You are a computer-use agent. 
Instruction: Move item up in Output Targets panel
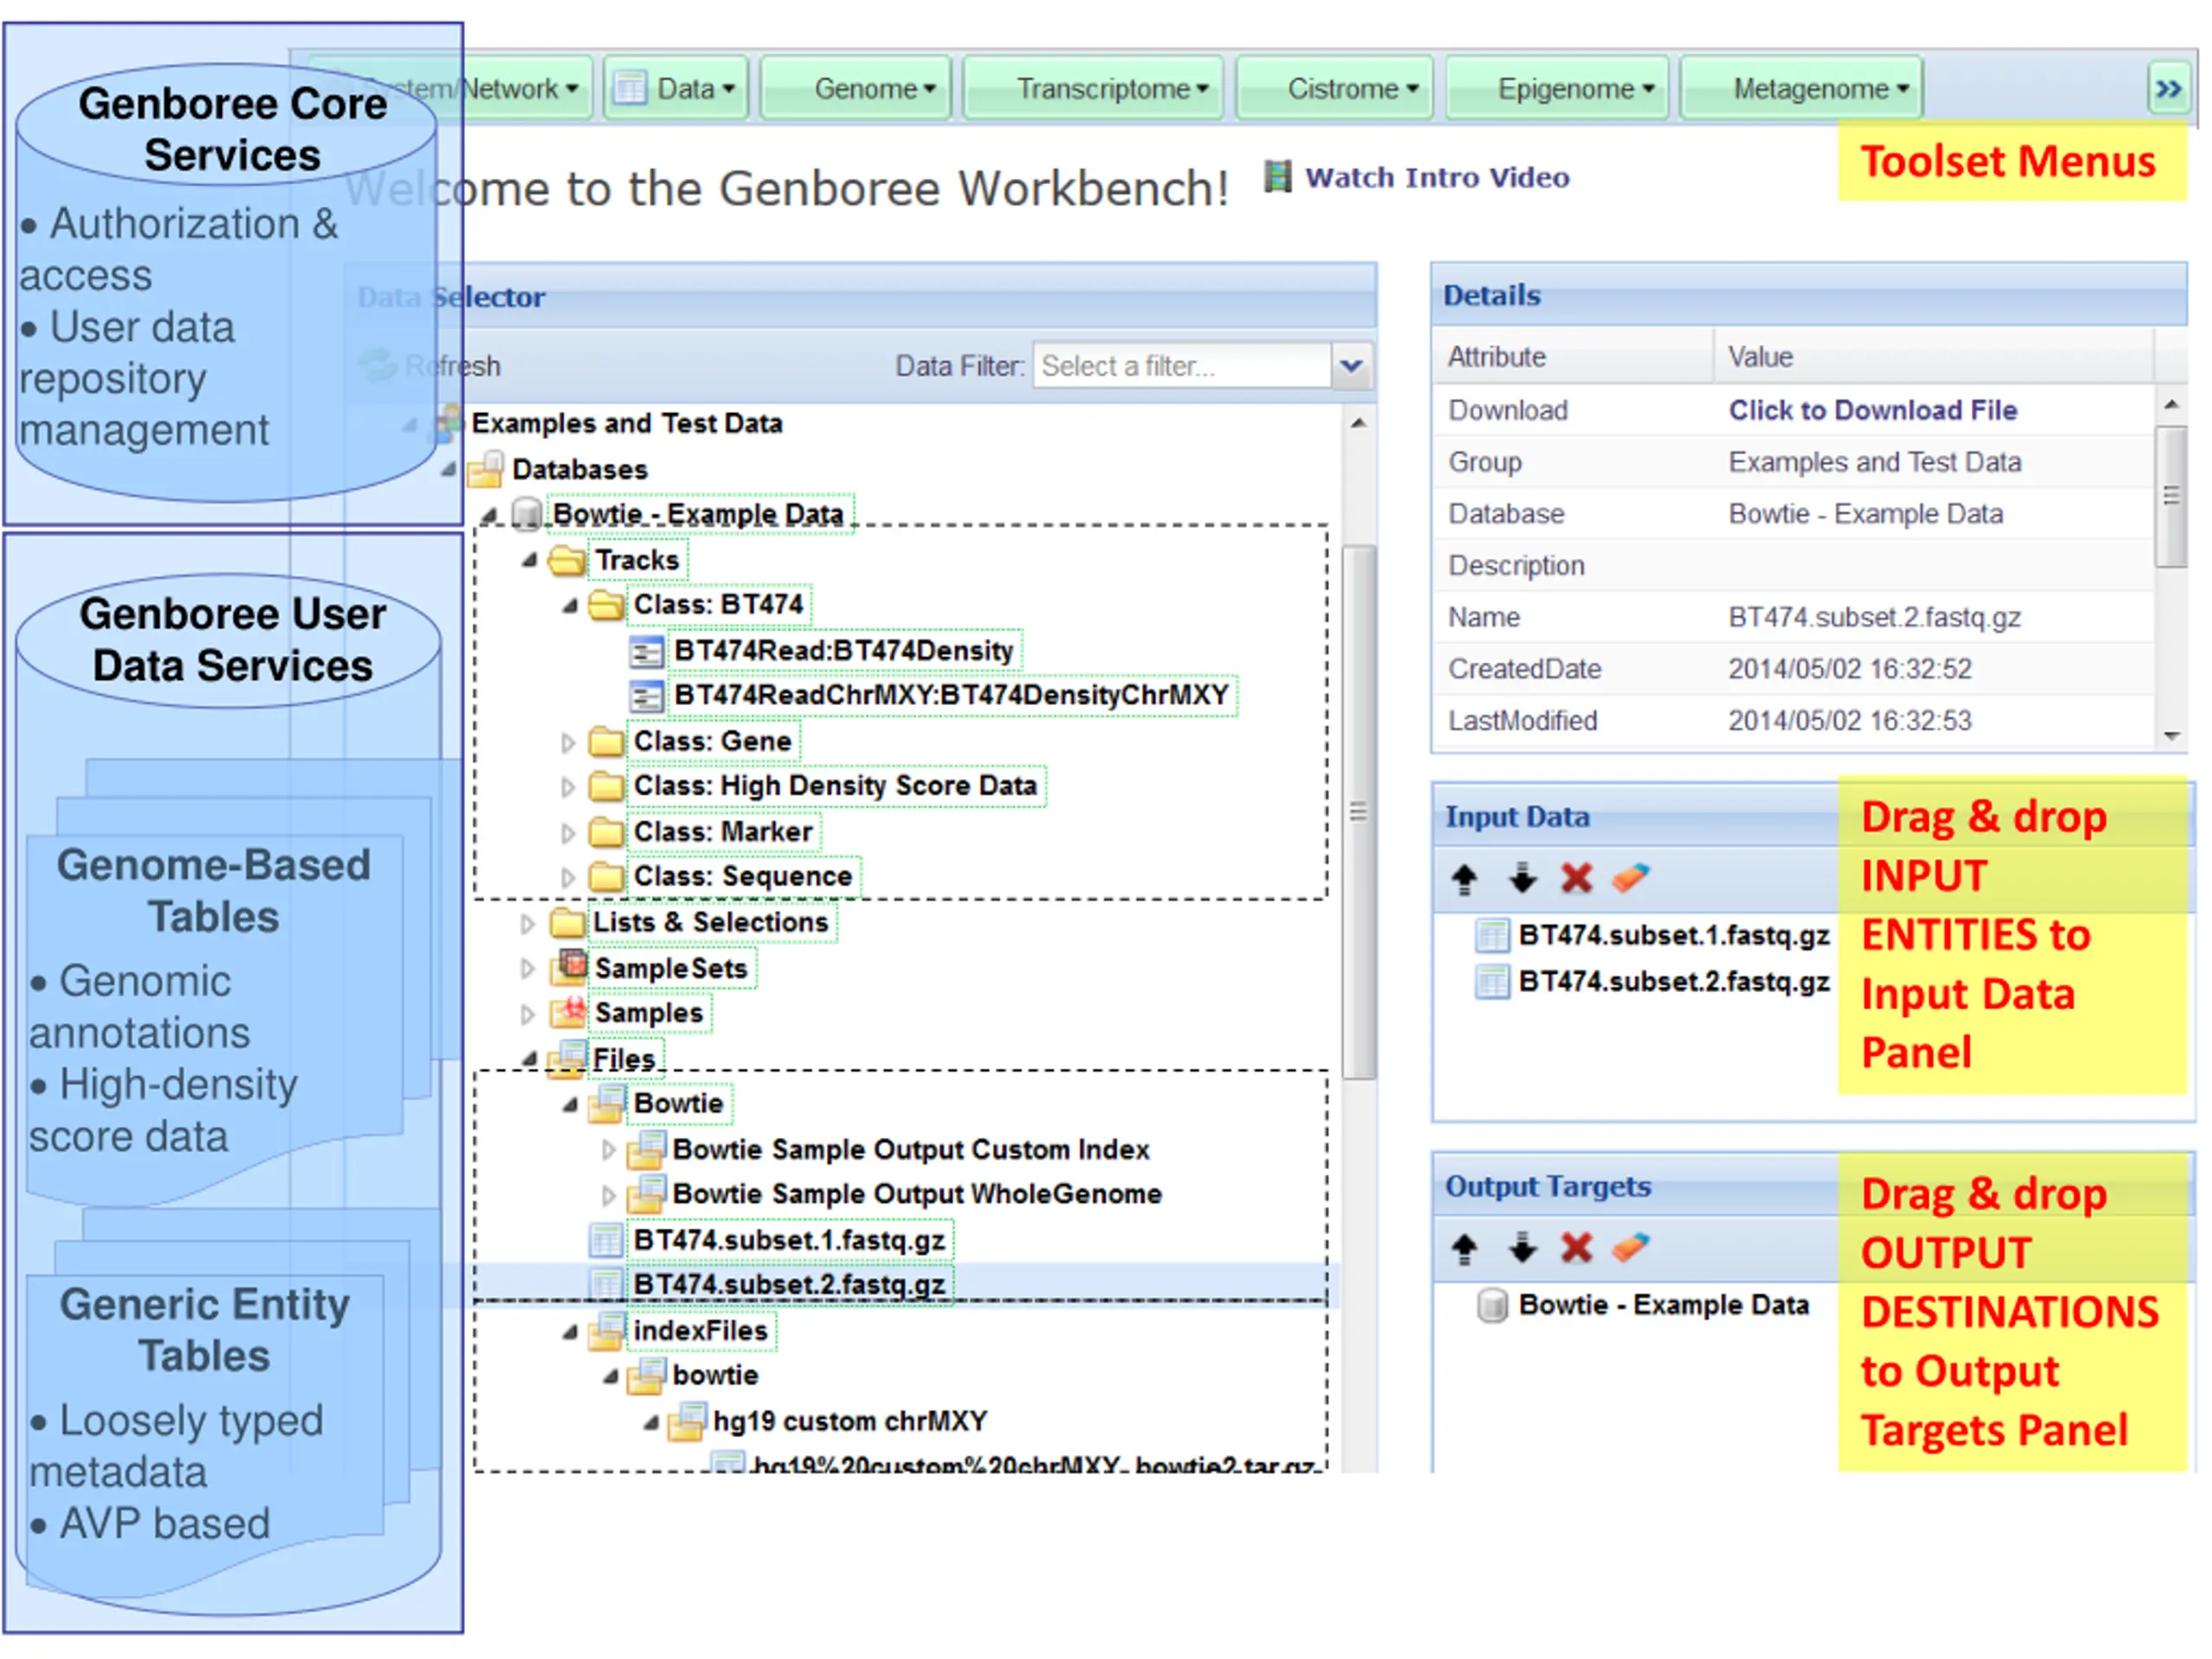coord(1464,1249)
